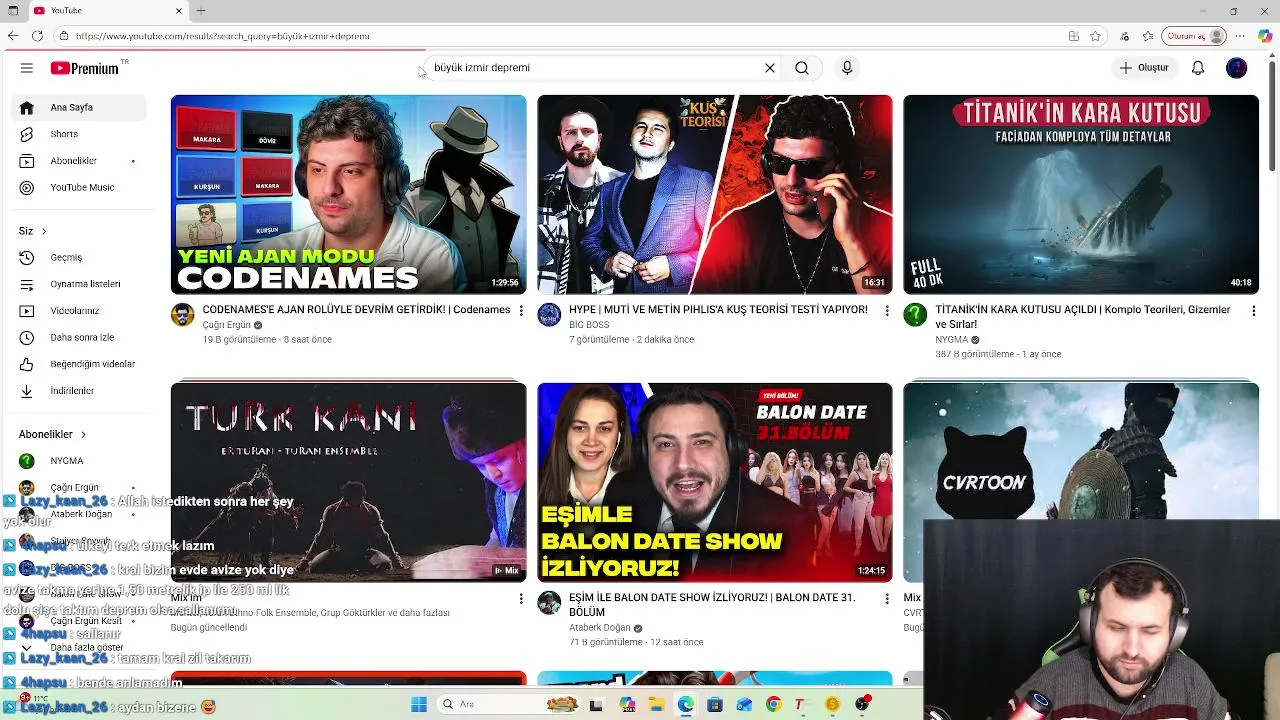Reload the page with the refresh icon
Image resolution: width=1280 pixels, height=720 pixels.
coord(37,36)
